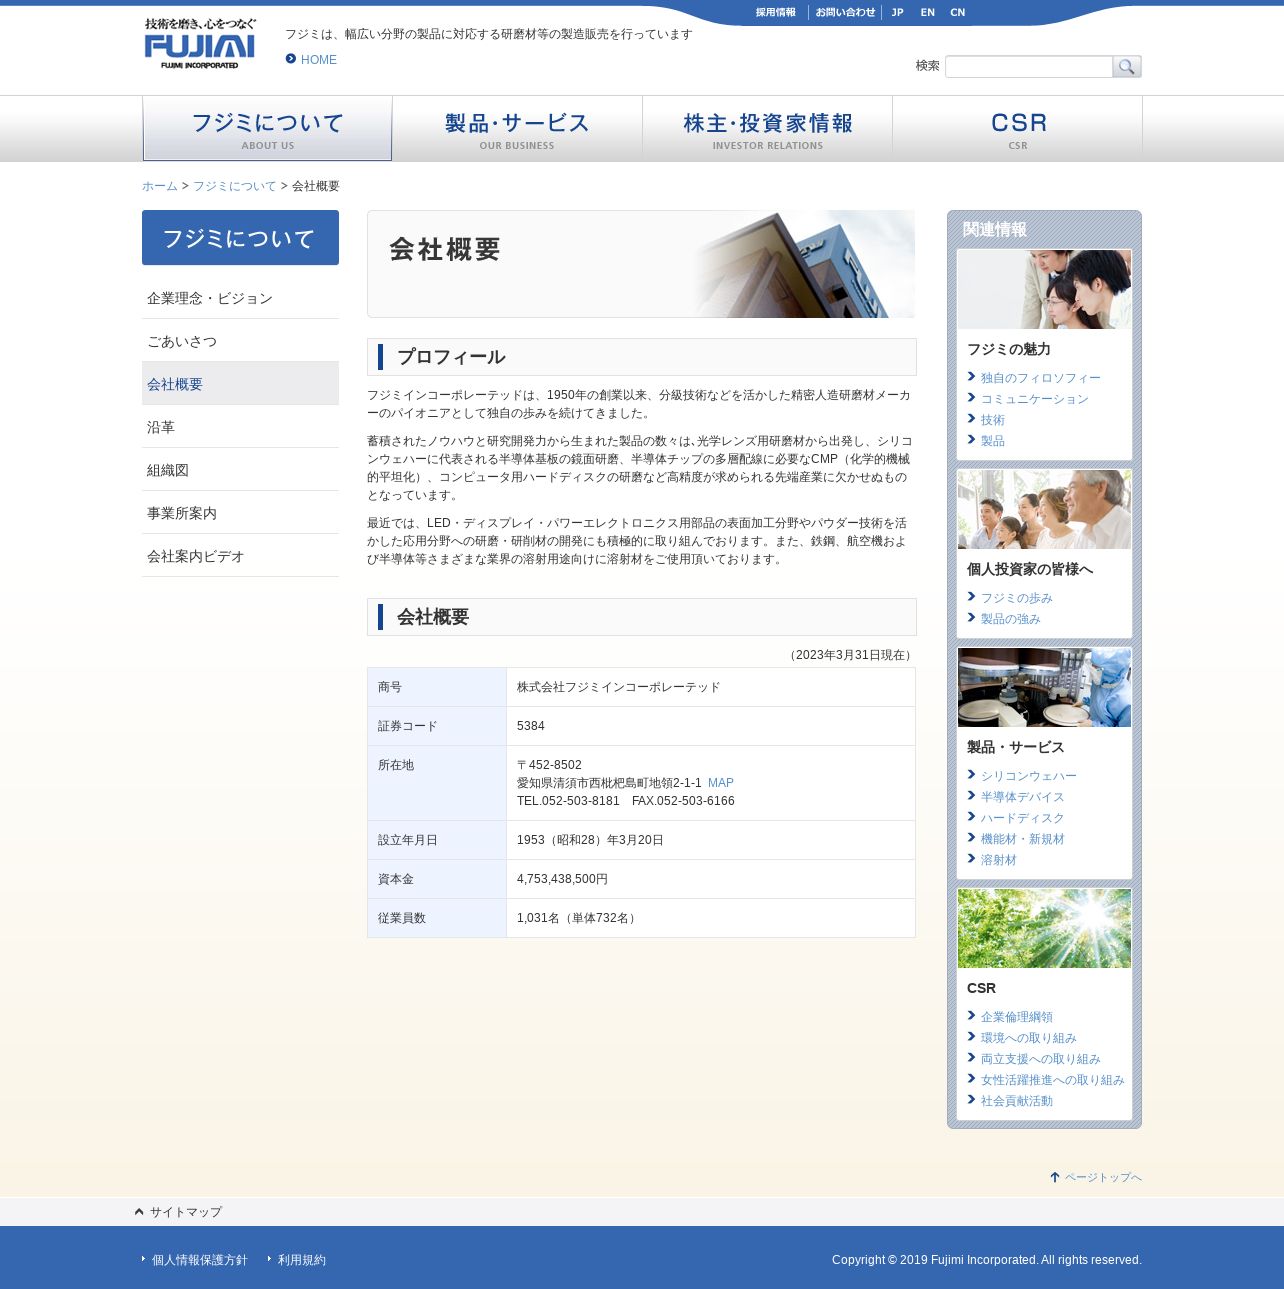The width and height of the screenshot is (1284, 1289).
Task: Select ごあいさつ in the sidebar
Action: 240,341
